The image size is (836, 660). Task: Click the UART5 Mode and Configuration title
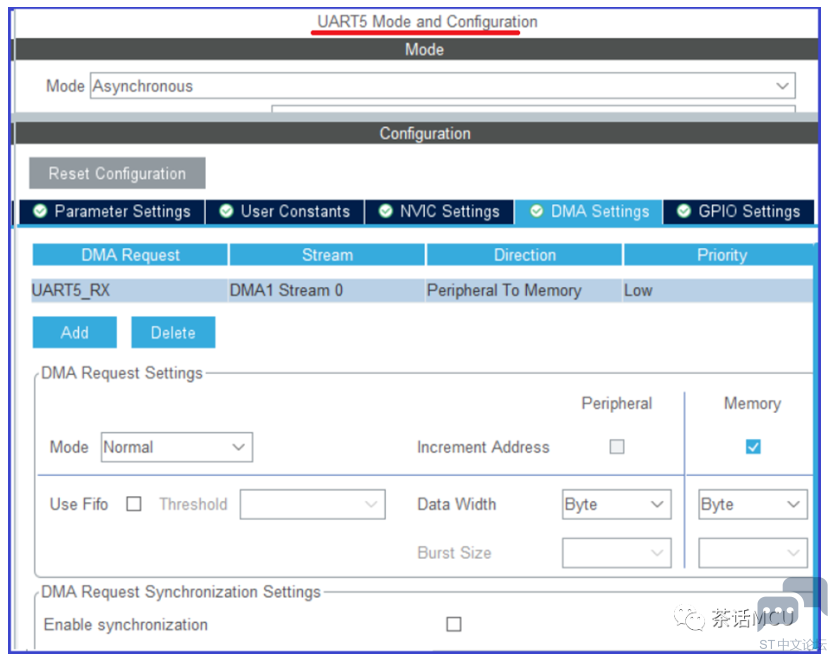(427, 22)
